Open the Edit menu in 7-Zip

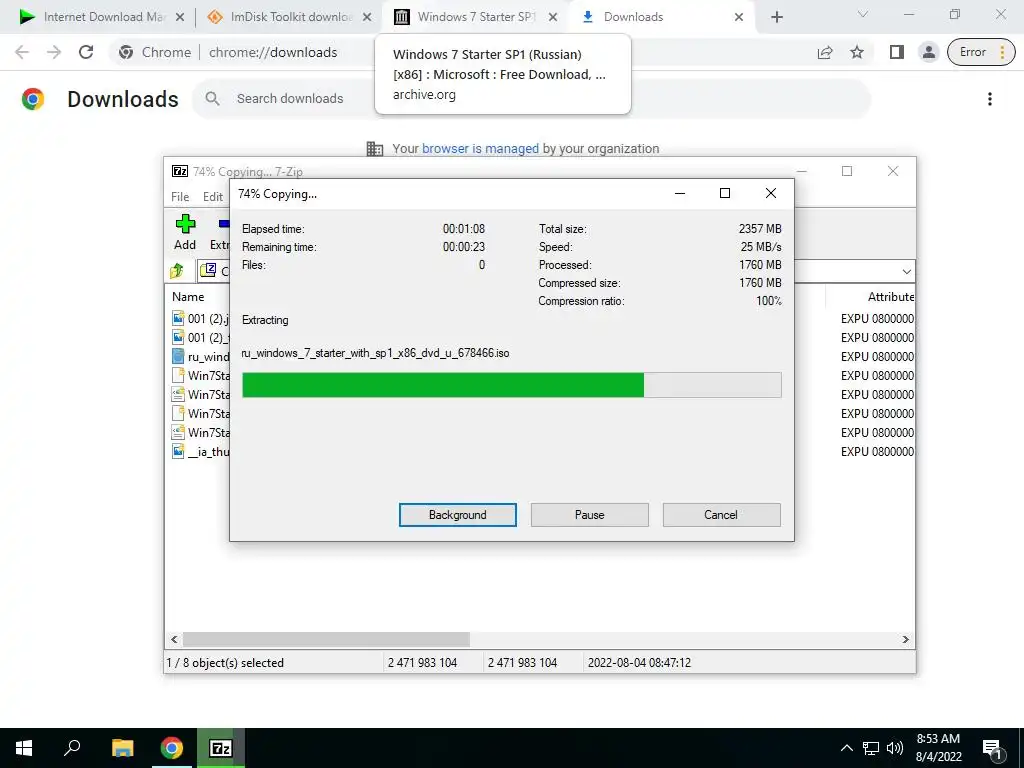point(213,197)
